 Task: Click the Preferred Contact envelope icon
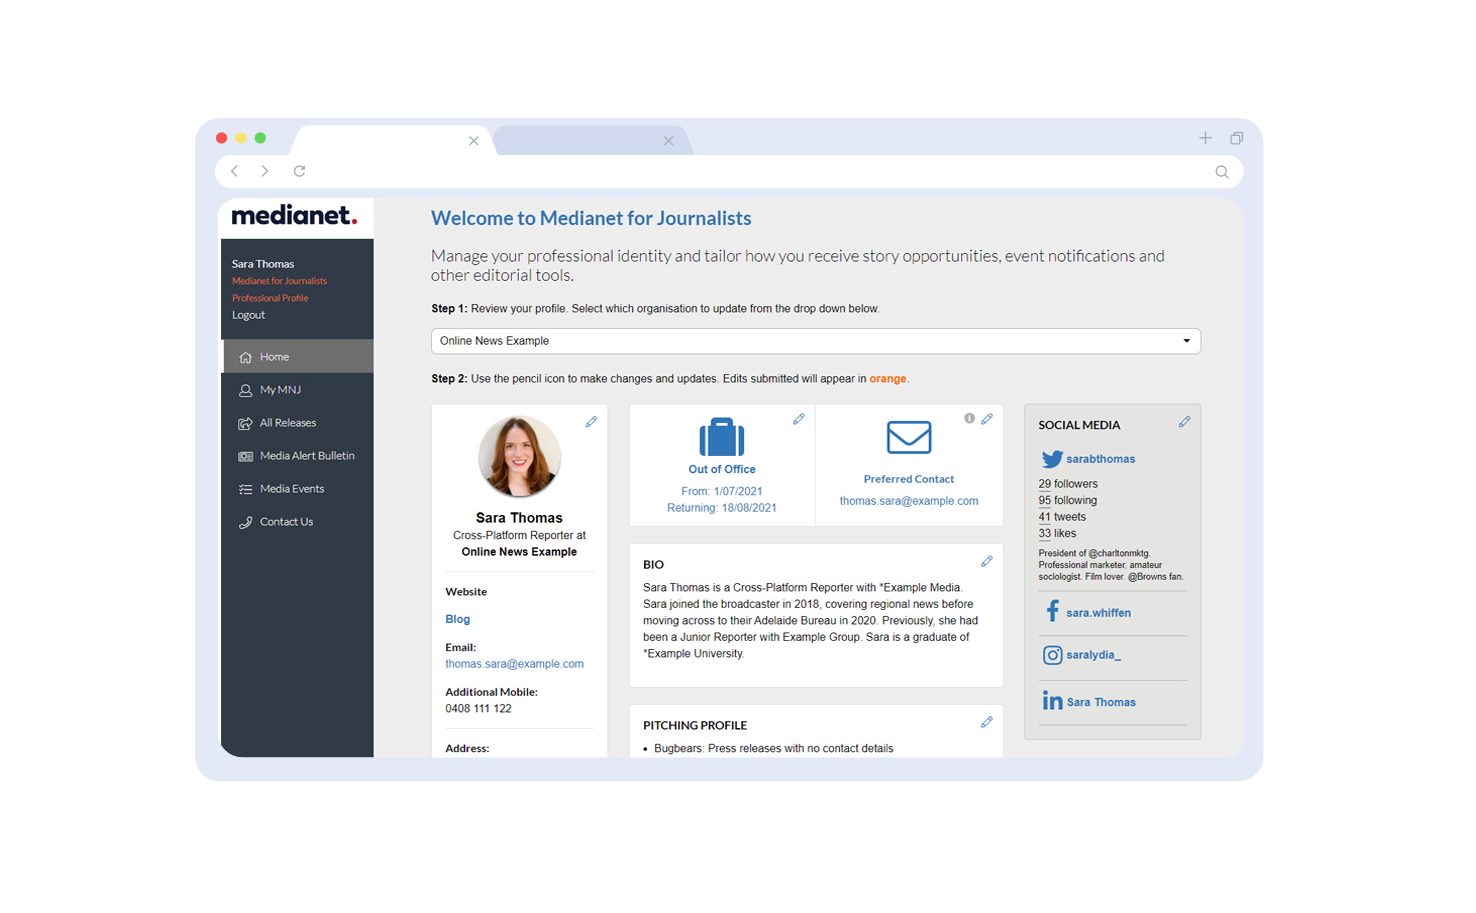pos(909,437)
